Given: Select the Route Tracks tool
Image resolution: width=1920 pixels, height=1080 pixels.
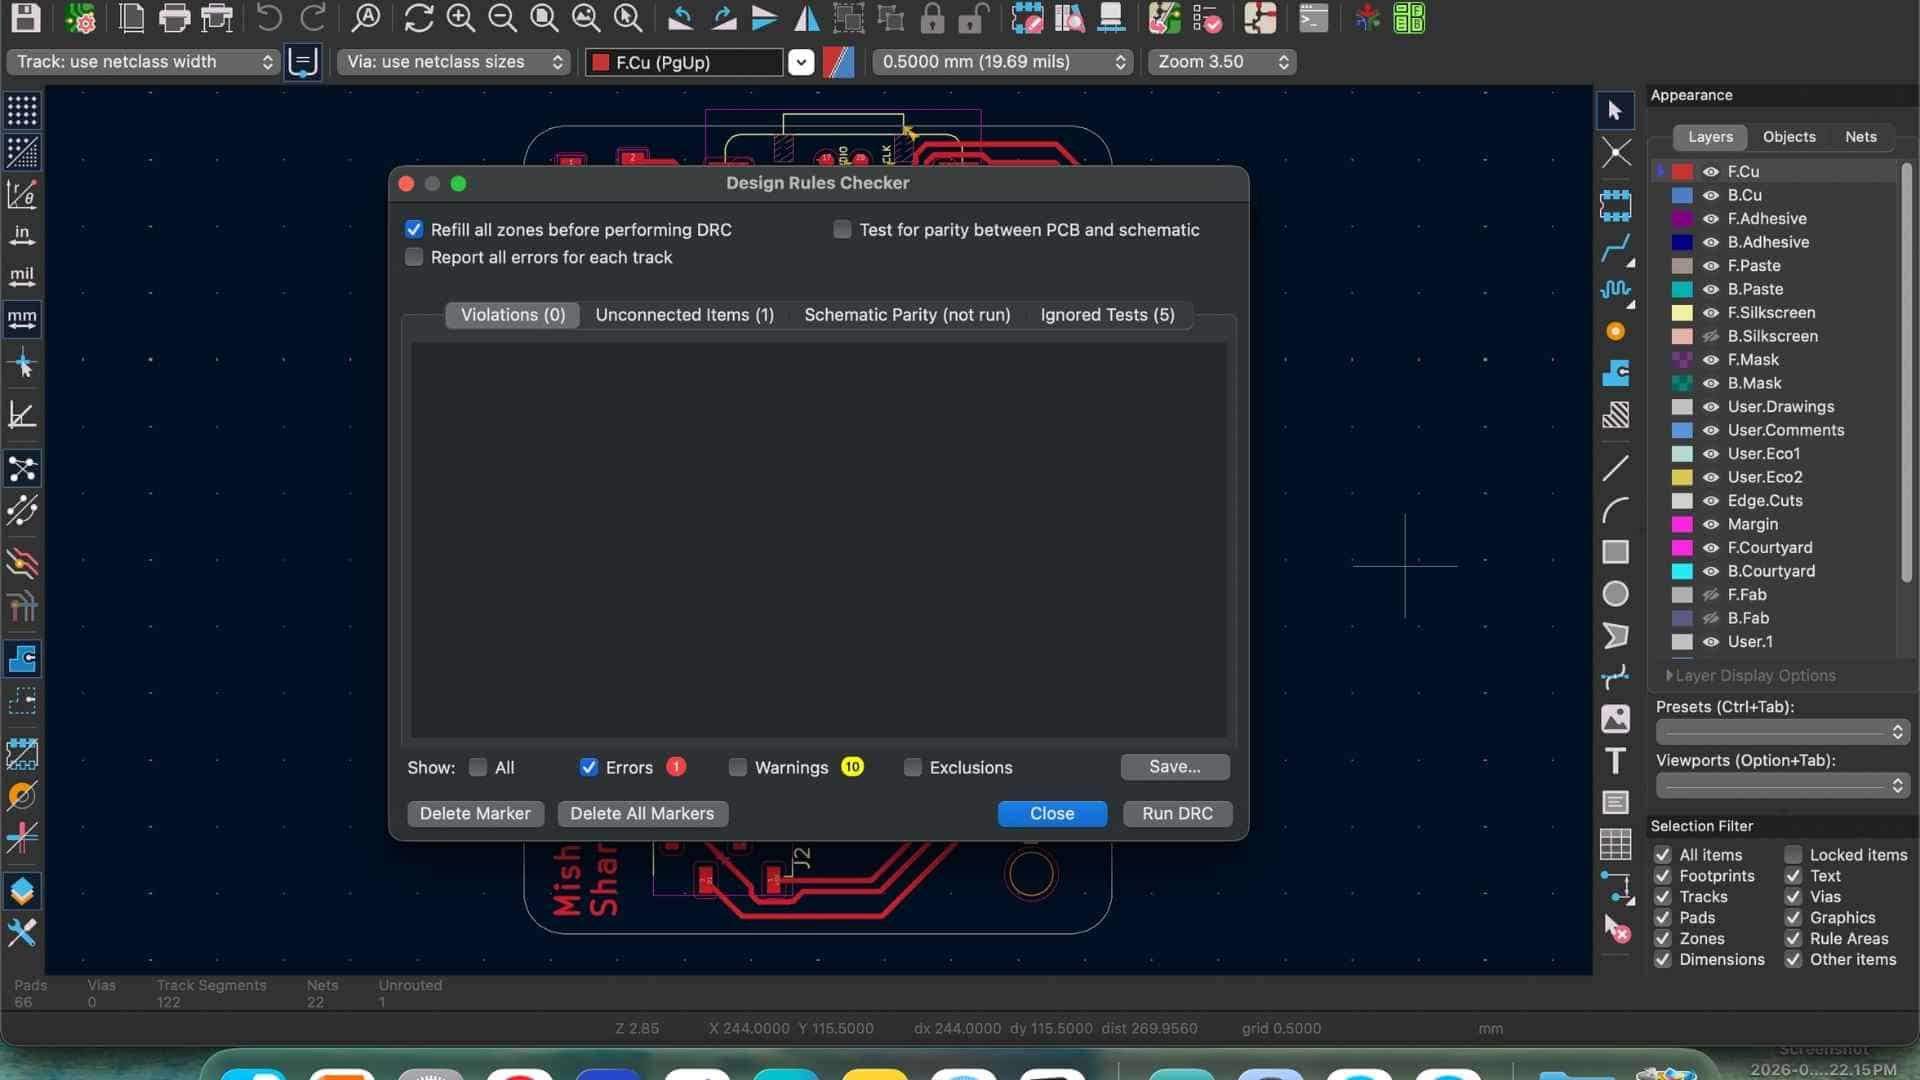Looking at the screenshot, I should (1614, 248).
